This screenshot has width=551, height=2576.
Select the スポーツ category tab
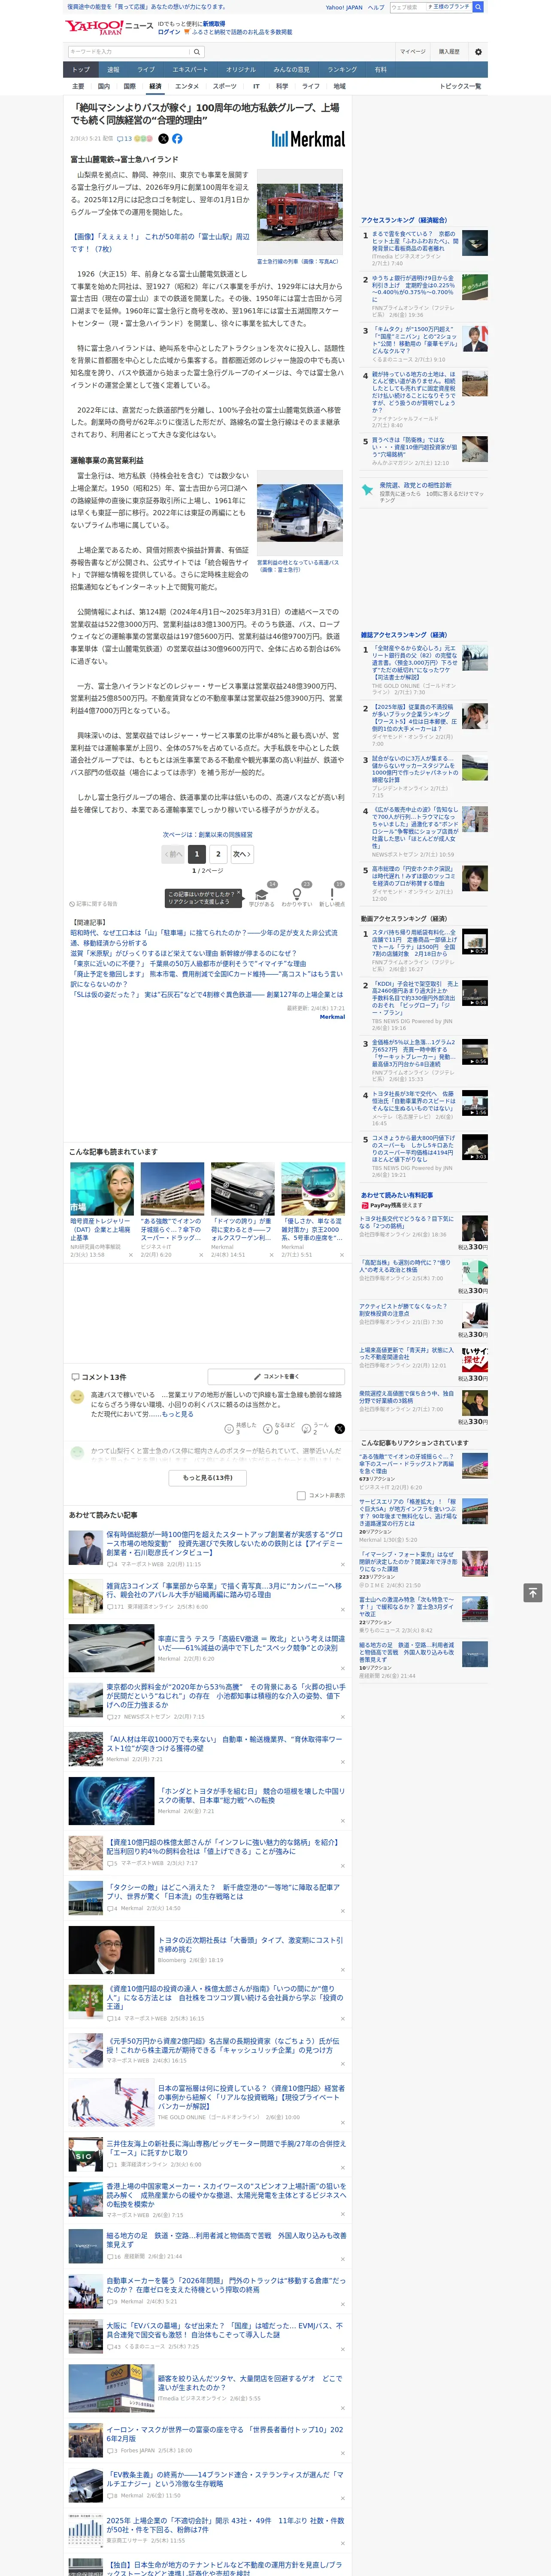(x=225, y=86)
